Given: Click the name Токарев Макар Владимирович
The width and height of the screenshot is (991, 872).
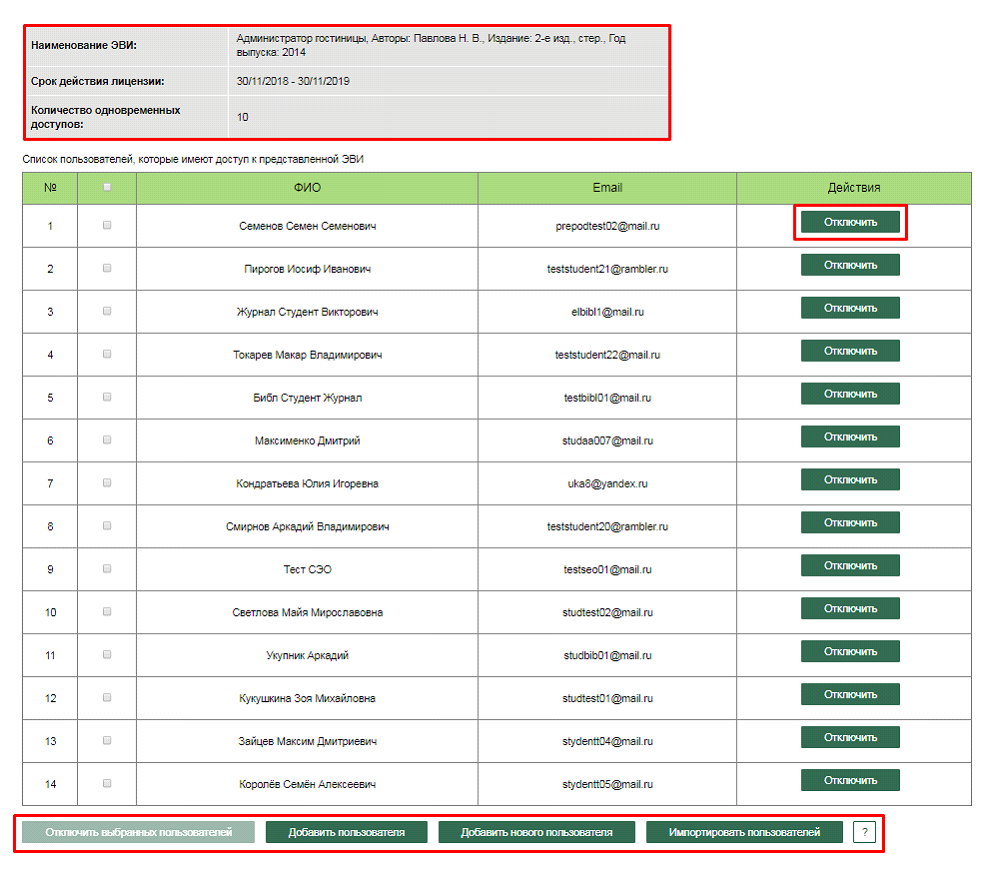Looking at the screenshot, I should click(307, 355).
